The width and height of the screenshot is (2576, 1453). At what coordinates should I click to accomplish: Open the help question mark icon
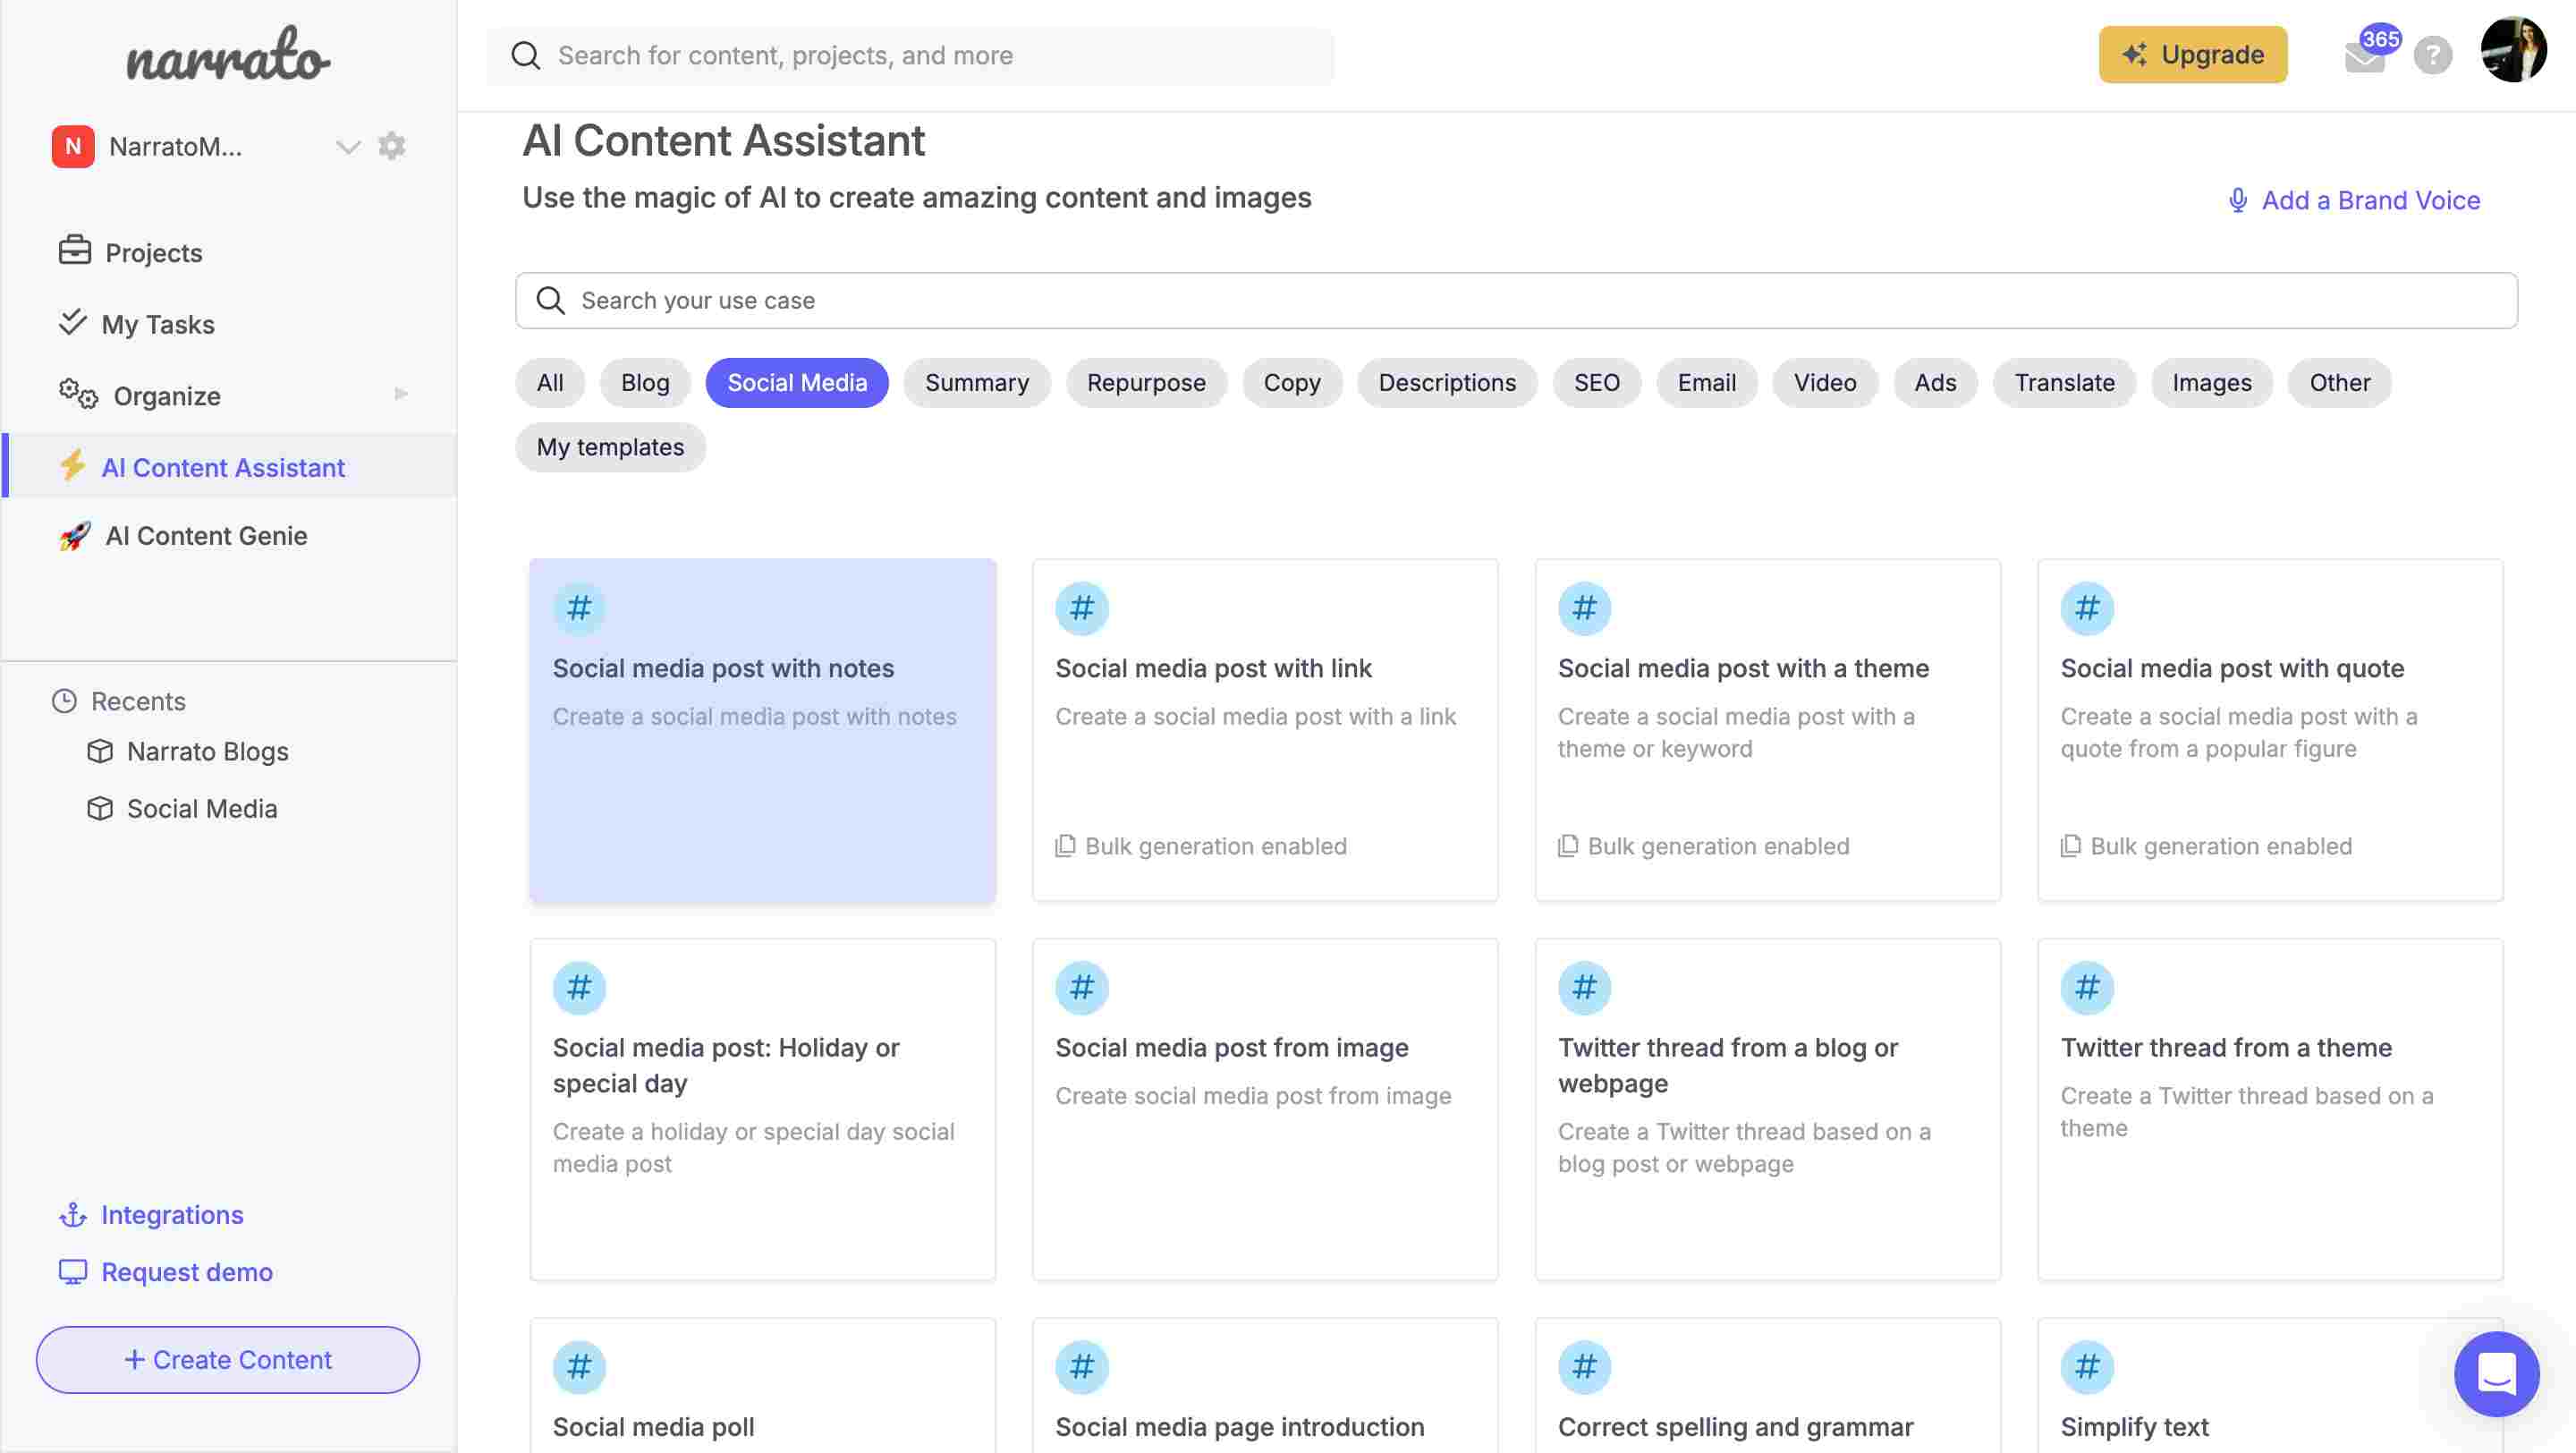(x=2433, y=54)
